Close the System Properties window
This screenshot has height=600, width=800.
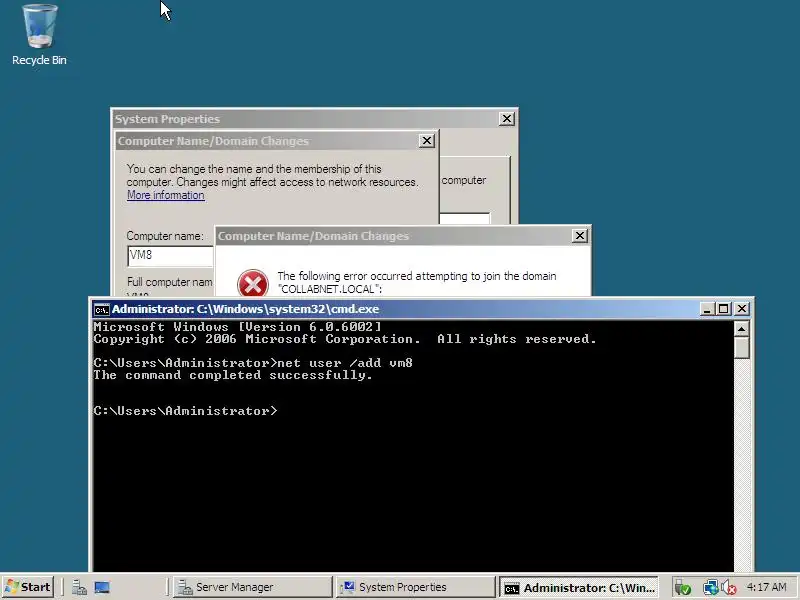506,119
